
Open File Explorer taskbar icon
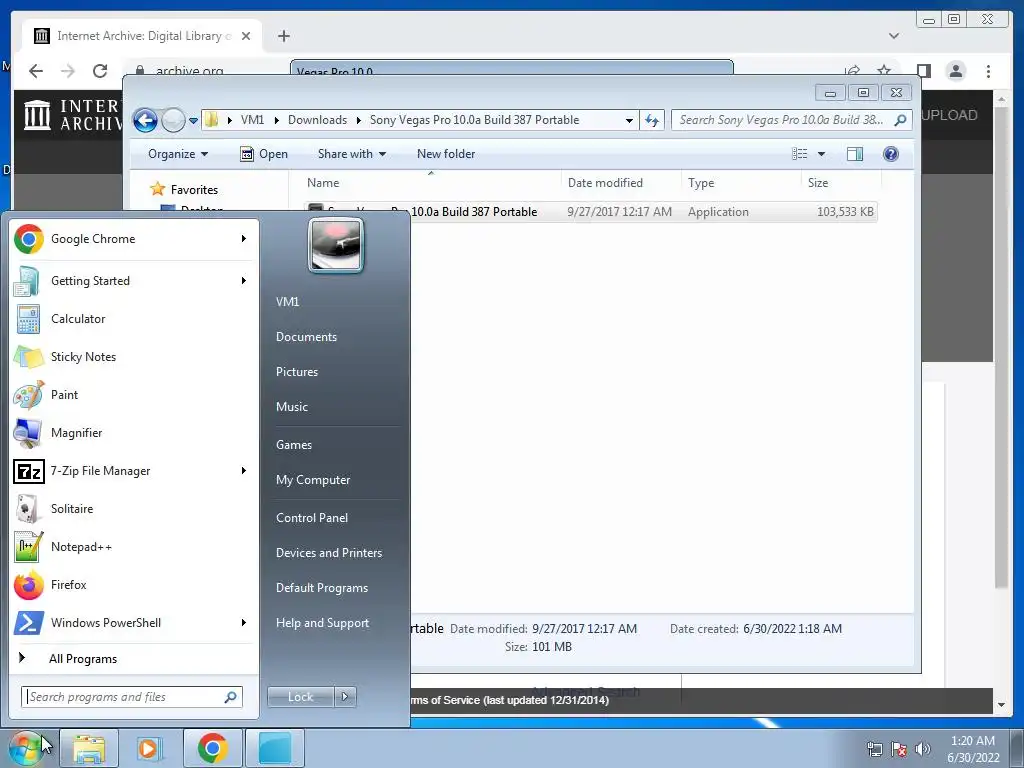[x=89, y=748]
